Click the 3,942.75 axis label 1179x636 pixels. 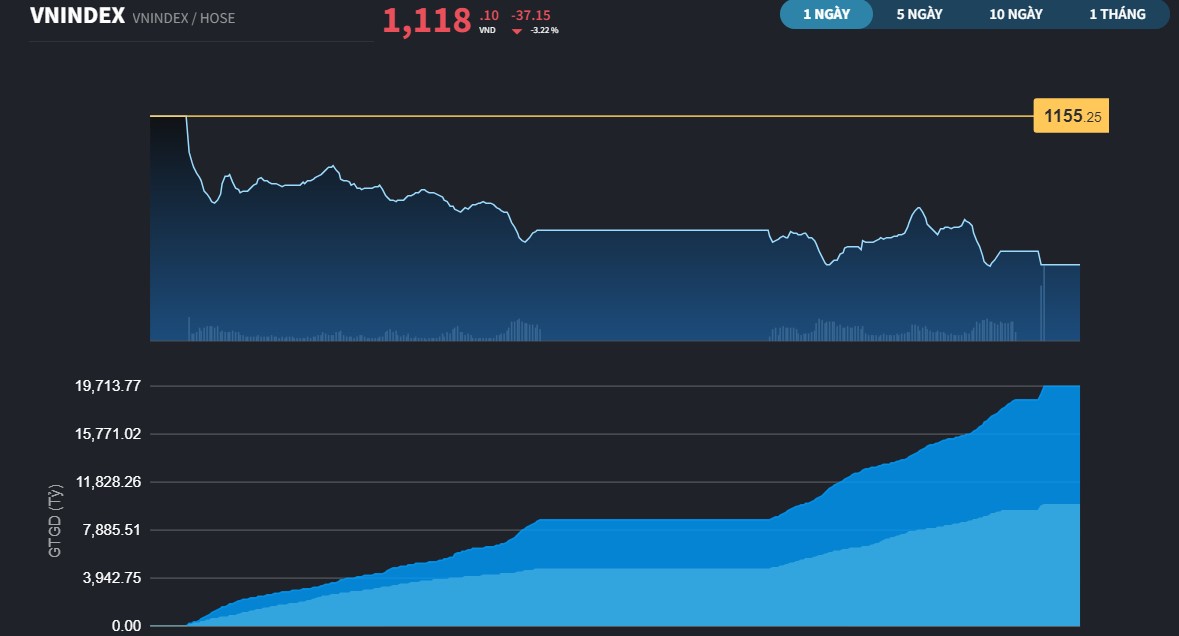click(x=111, y=578)
